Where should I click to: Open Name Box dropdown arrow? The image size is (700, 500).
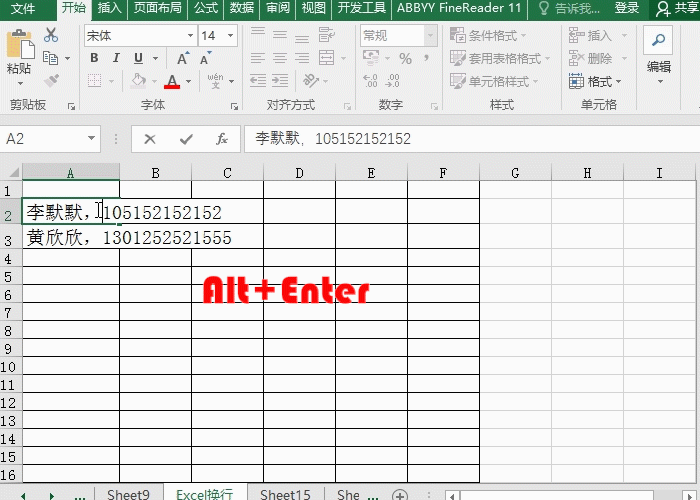(92, 138)
